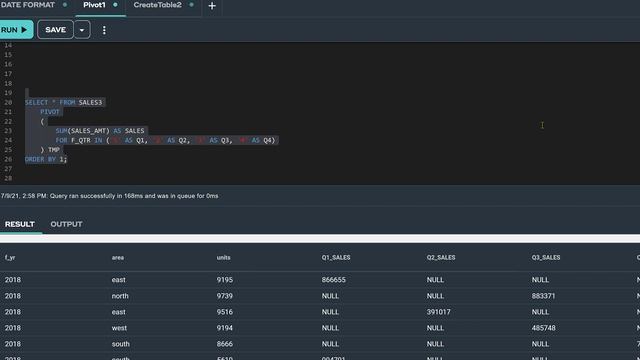Select cell value 866655

(x=333, y=280)
